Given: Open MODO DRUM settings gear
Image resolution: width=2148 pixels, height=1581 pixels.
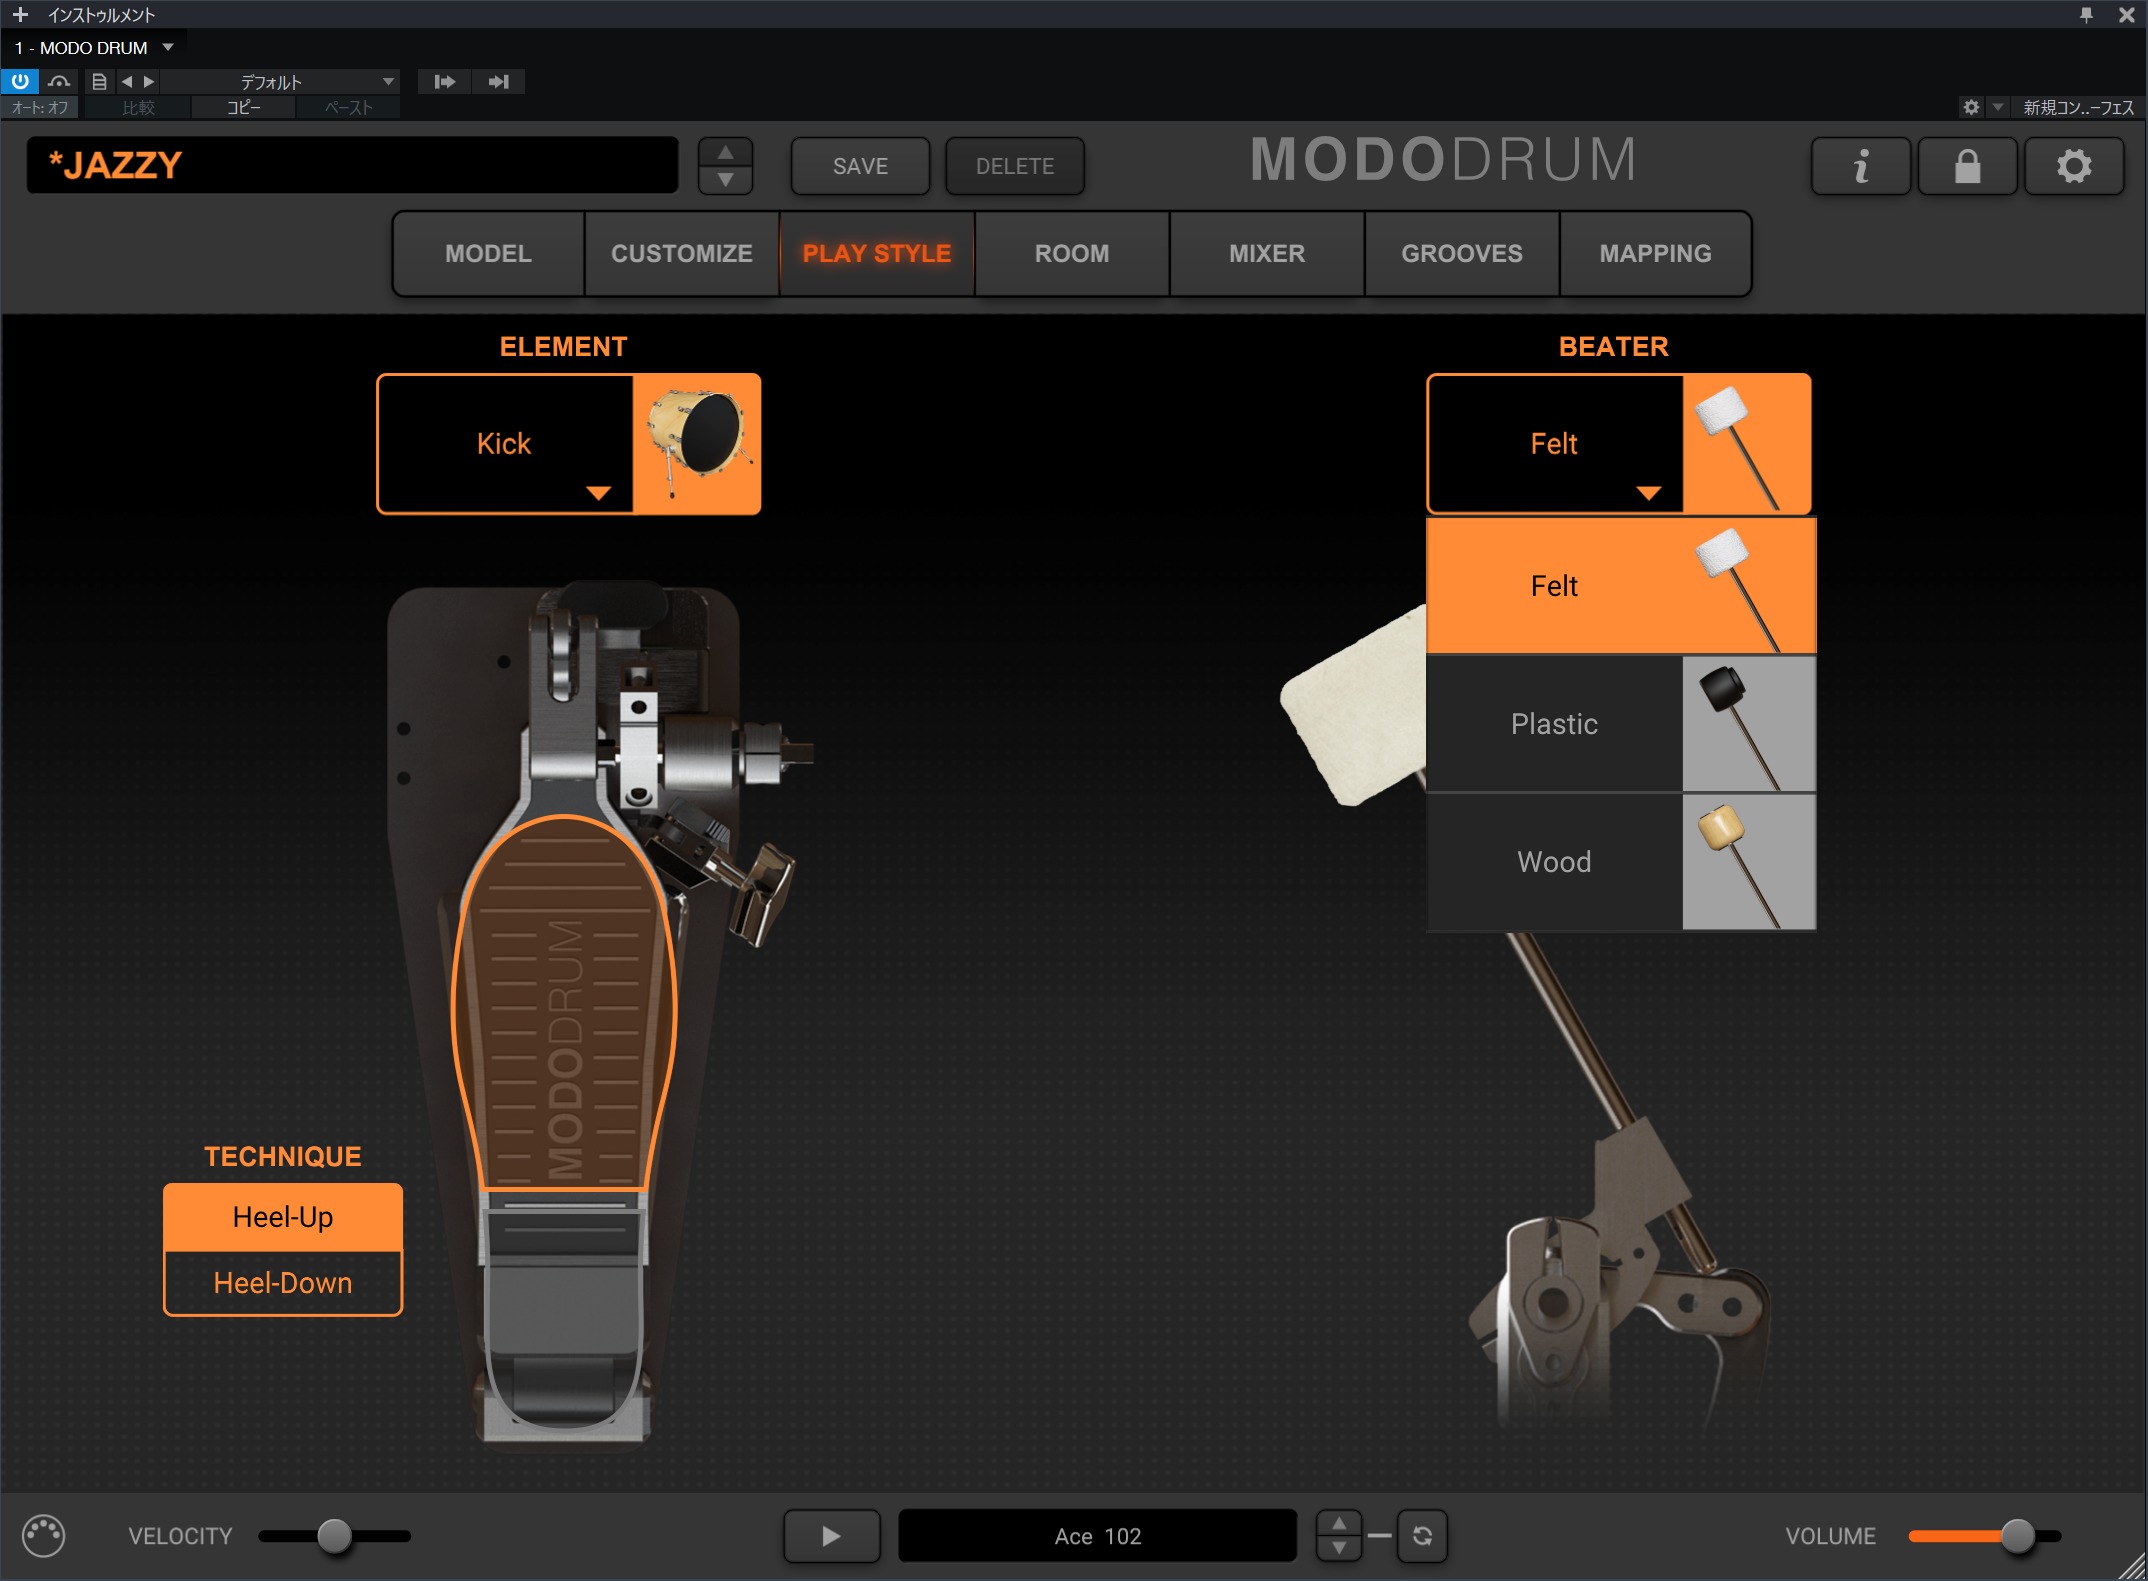Looking at the screenshot, I should pyautogui.click(x=2074, y=166).
